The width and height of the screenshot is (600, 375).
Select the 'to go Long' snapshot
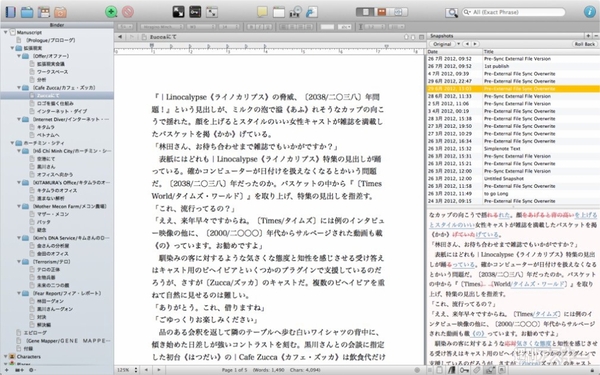click(513, 193)
